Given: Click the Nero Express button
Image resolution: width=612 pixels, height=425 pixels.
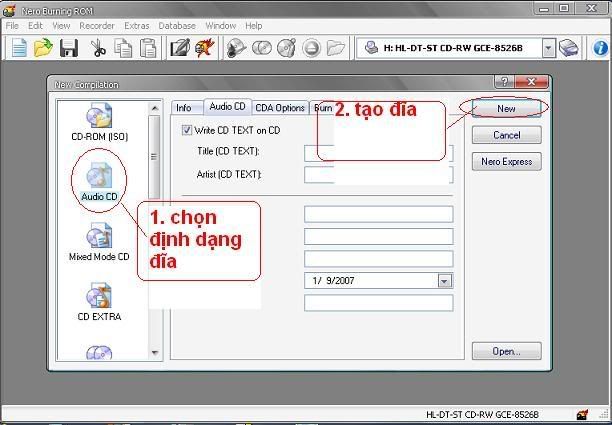Looking at the screenshot, I should click(507, 162).
